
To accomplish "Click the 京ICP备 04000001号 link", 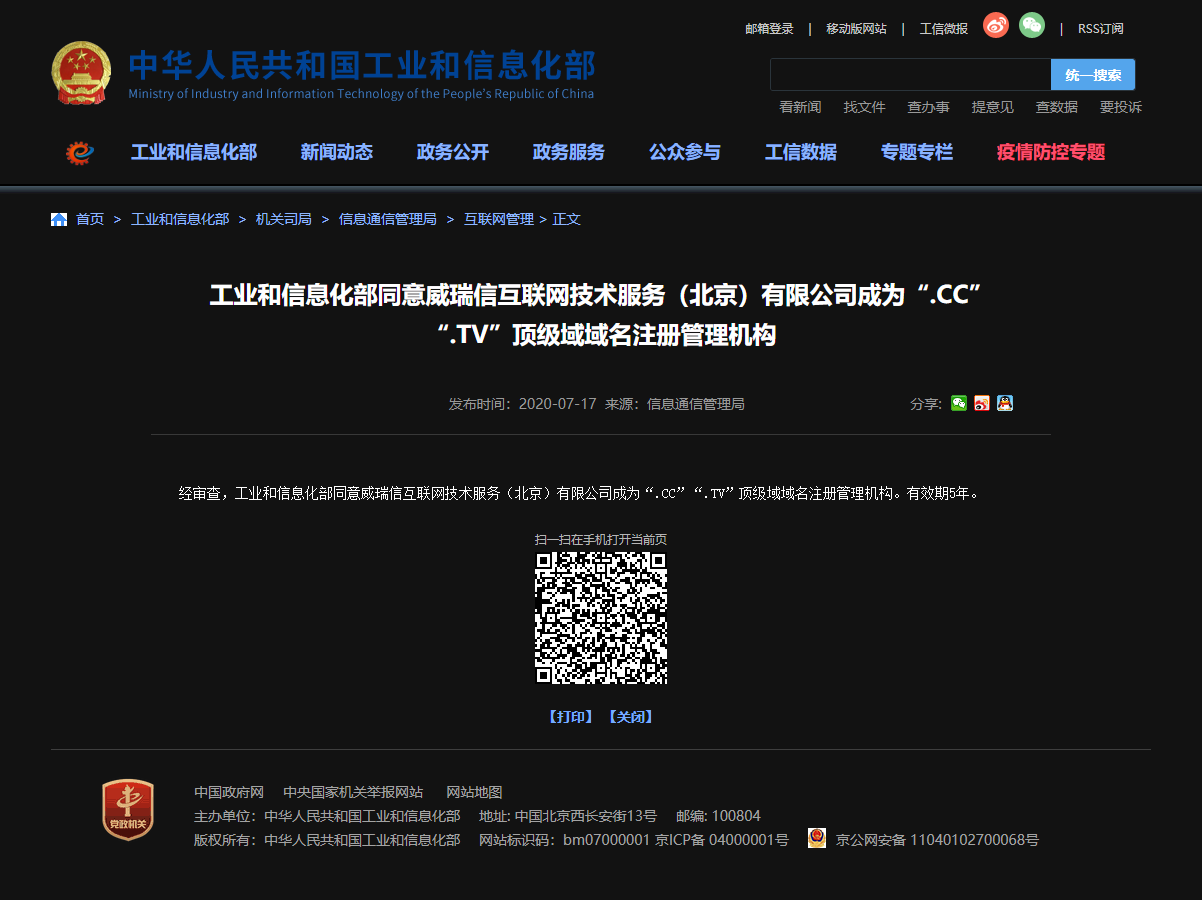I will (722, 840).
